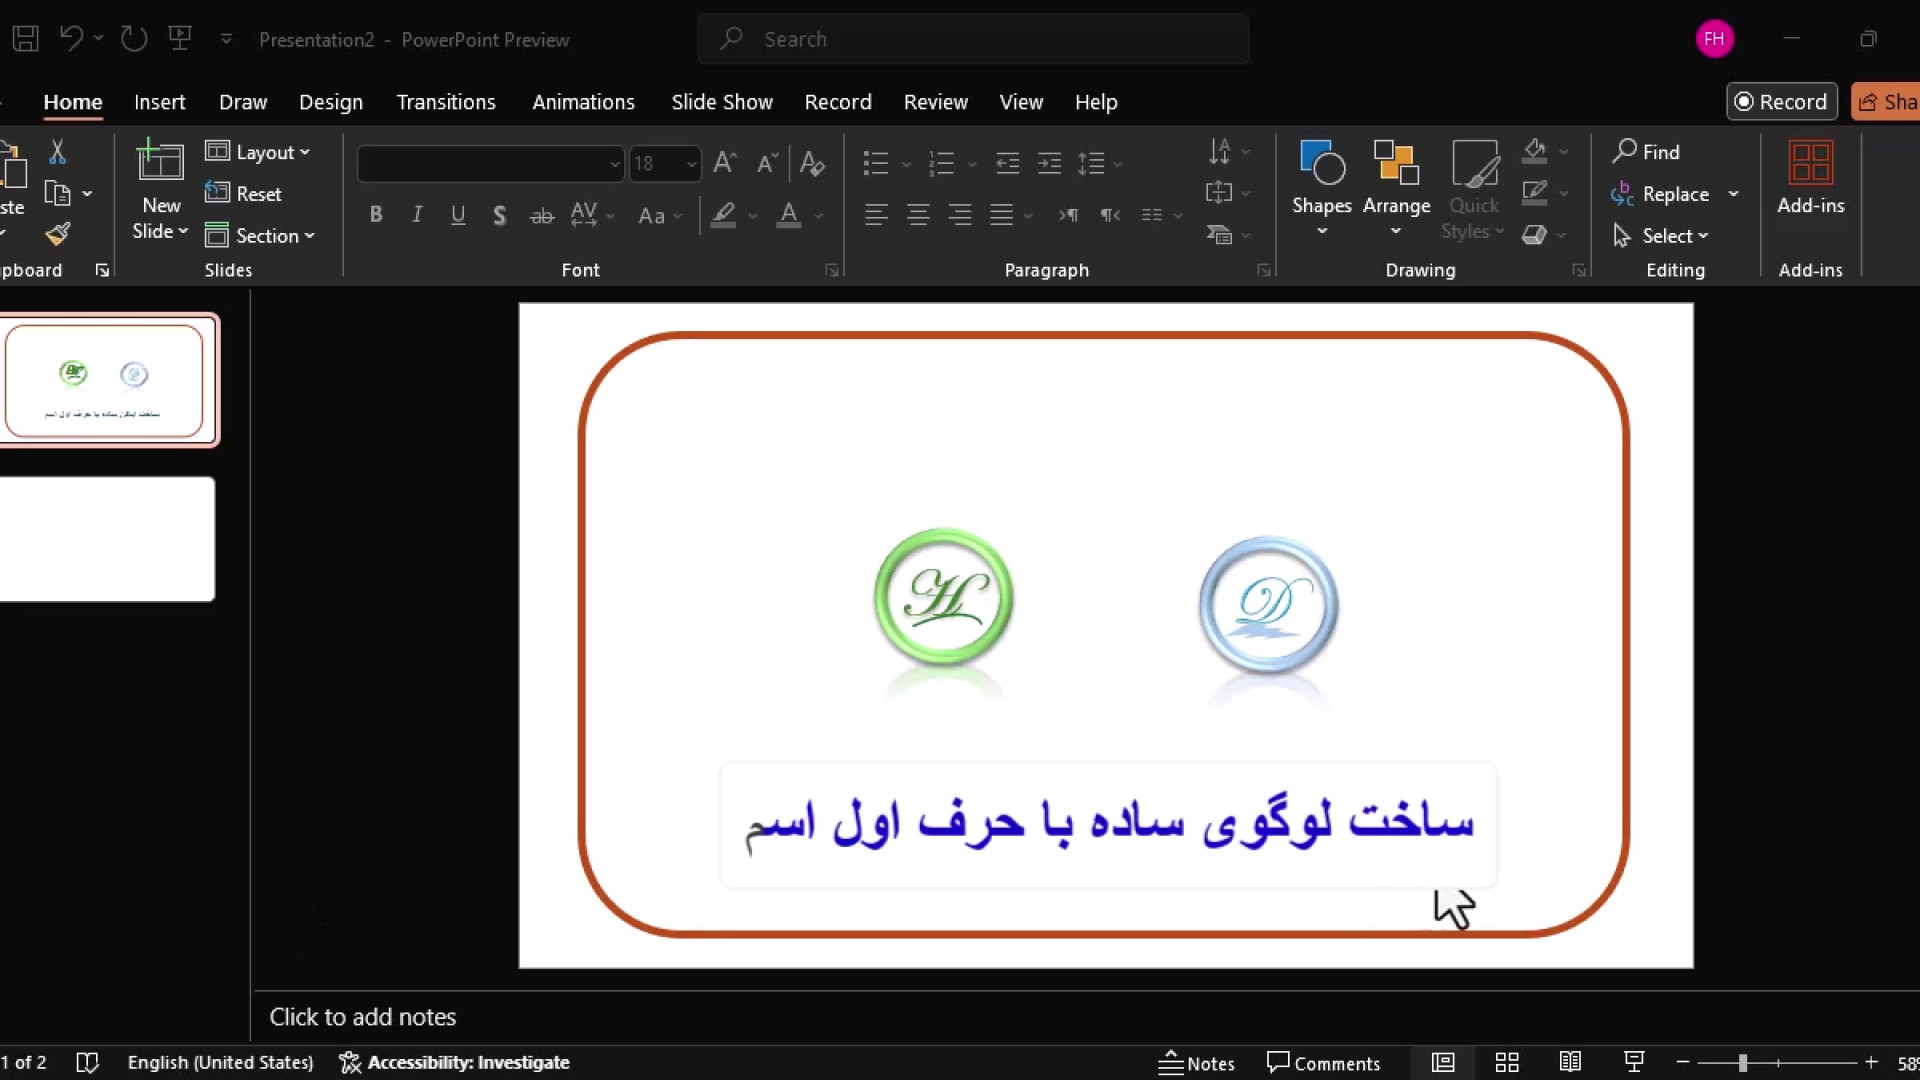The height and width of the screenshot is (1080, 1920).
Task: Adjust the zoom slider handle
Action: [x=1742, y=1063]
